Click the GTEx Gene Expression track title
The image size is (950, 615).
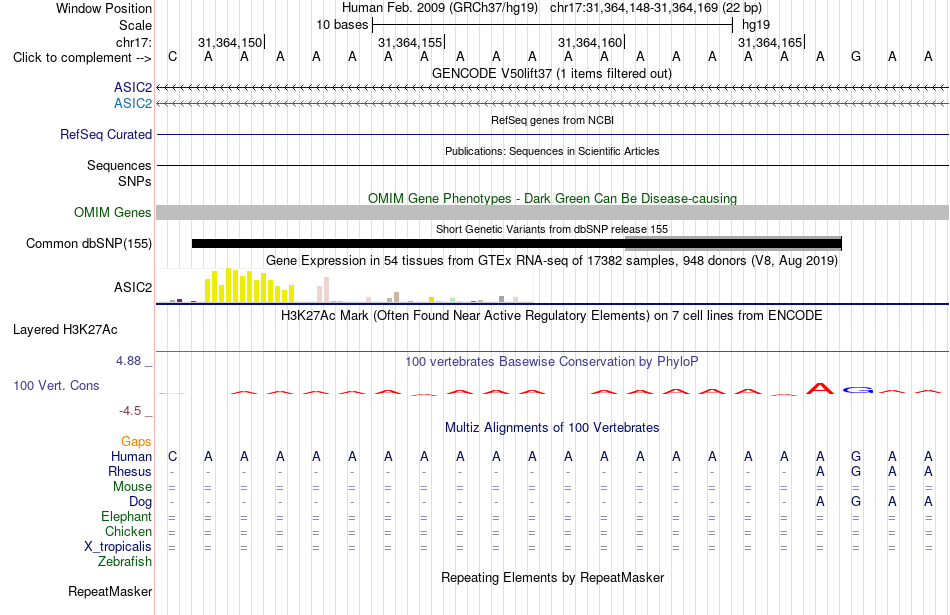(x=551, y=261)
